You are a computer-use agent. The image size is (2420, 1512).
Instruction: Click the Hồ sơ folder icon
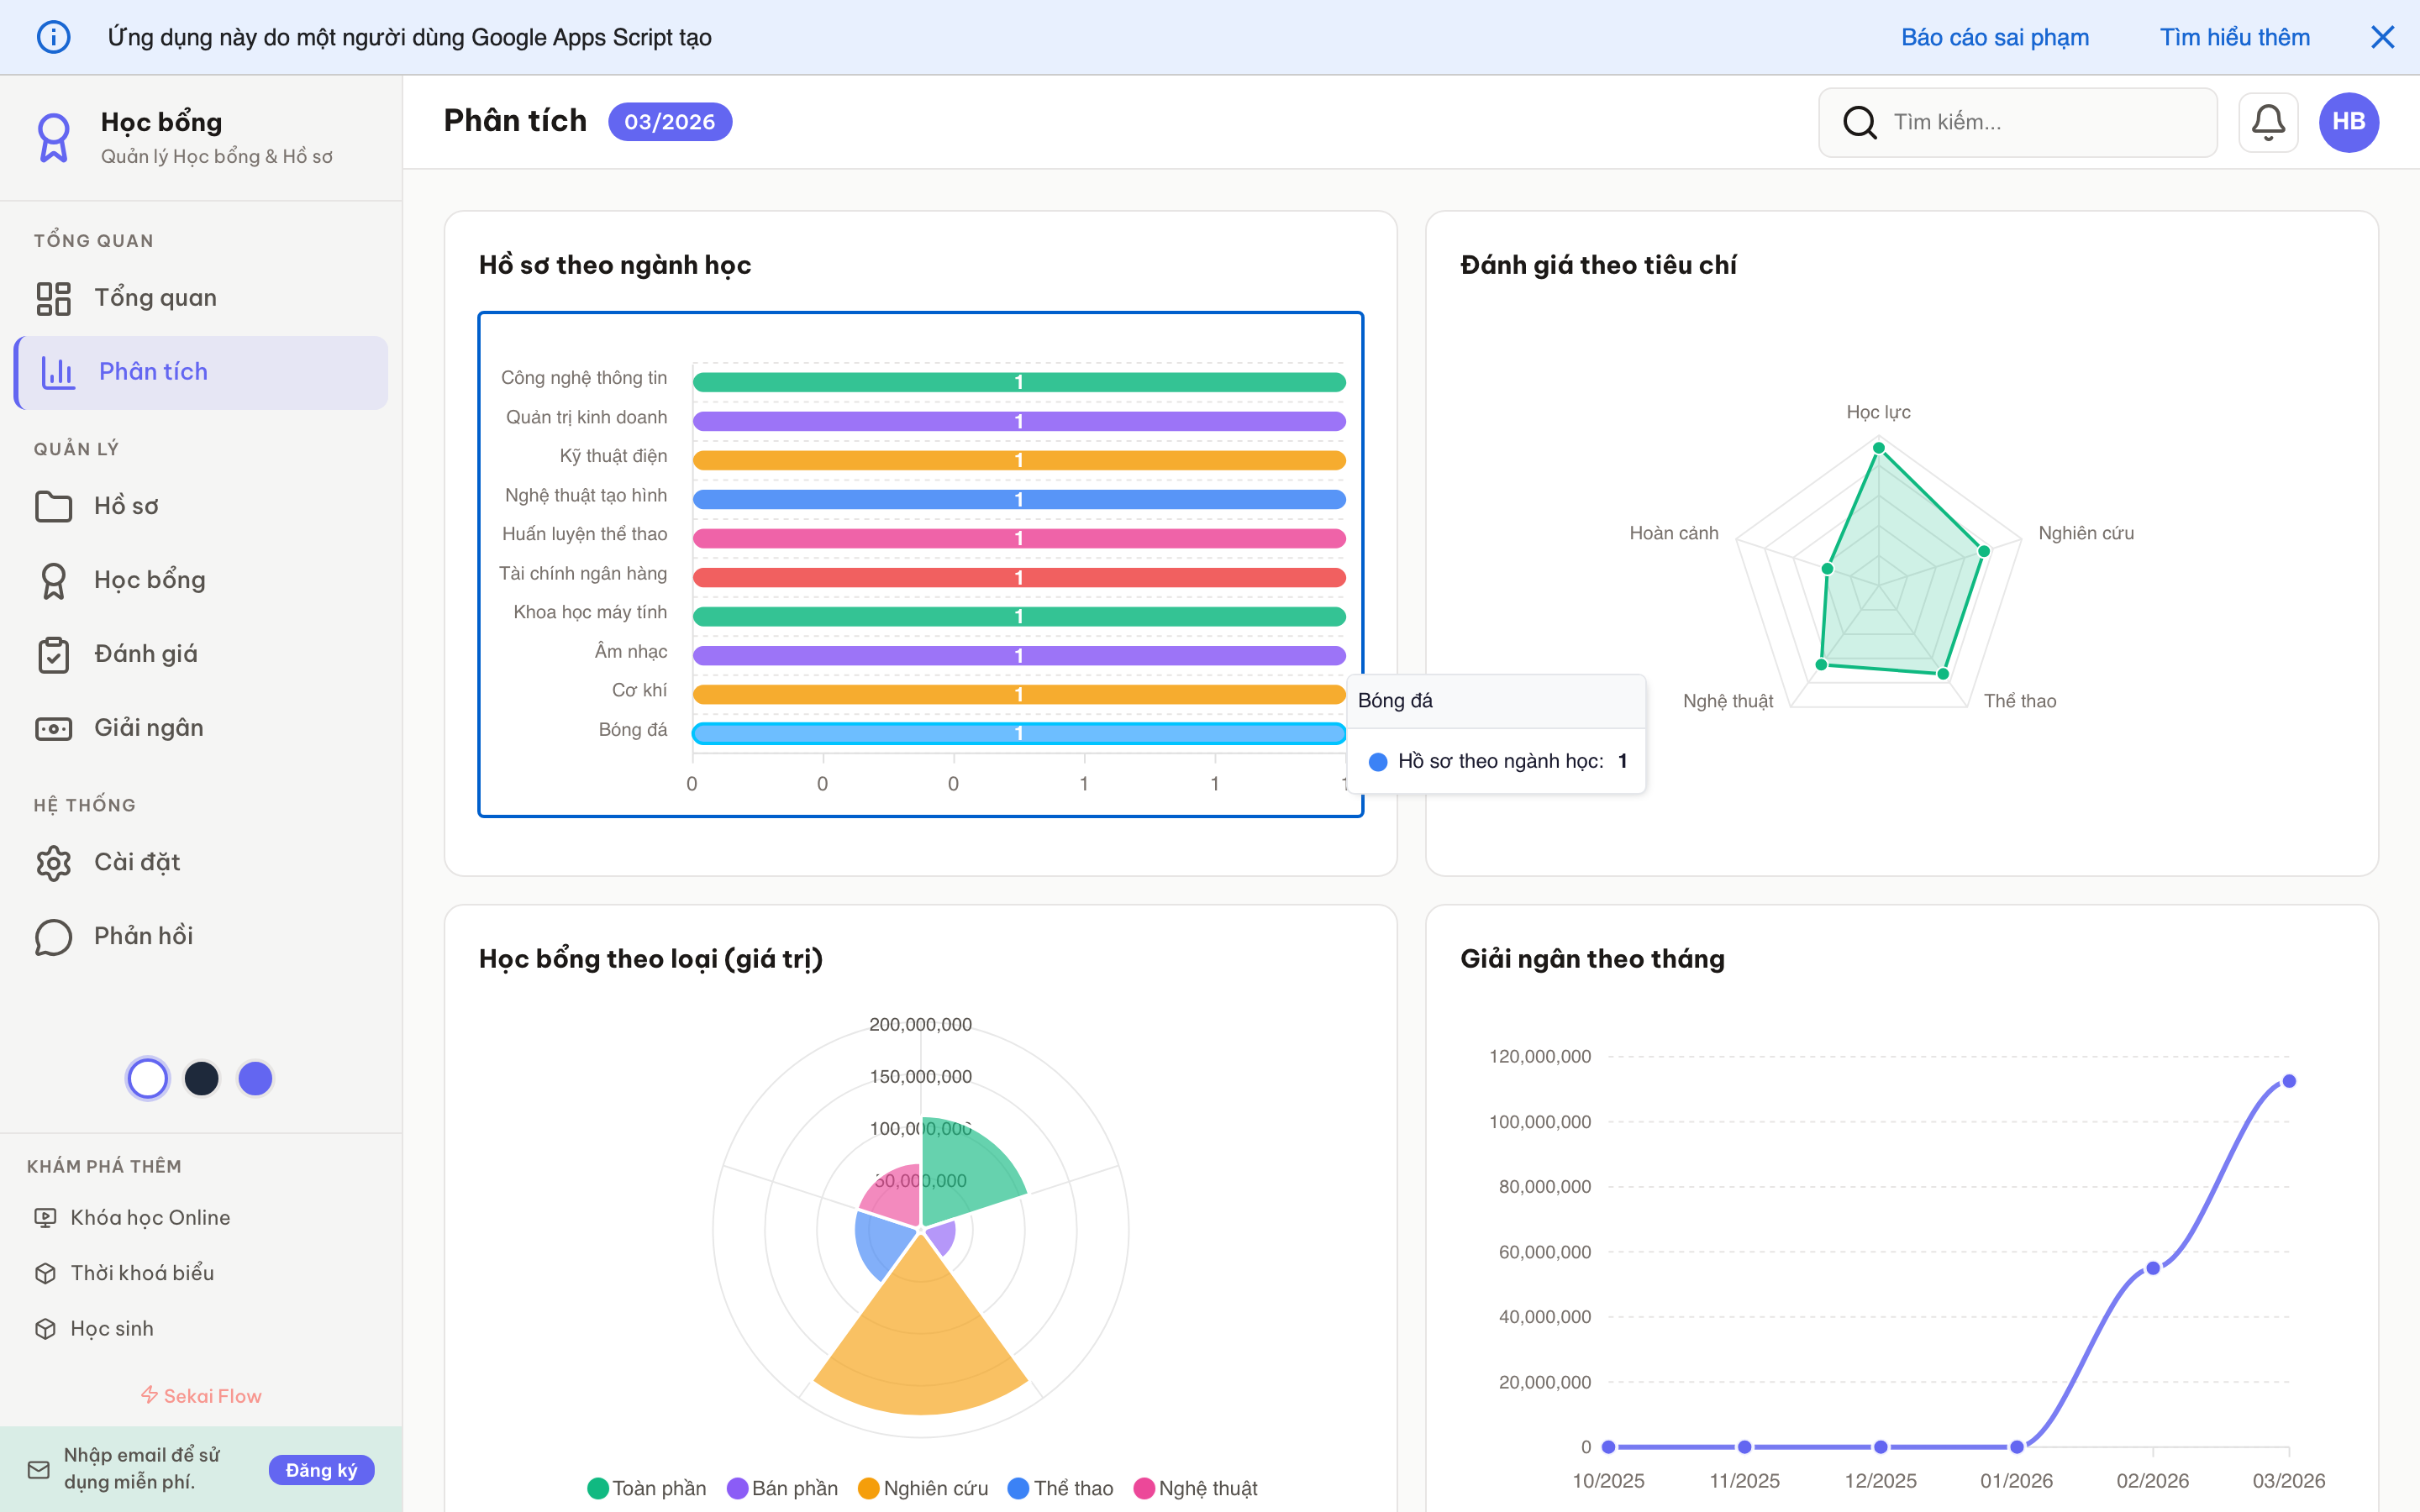pos(53,506)
